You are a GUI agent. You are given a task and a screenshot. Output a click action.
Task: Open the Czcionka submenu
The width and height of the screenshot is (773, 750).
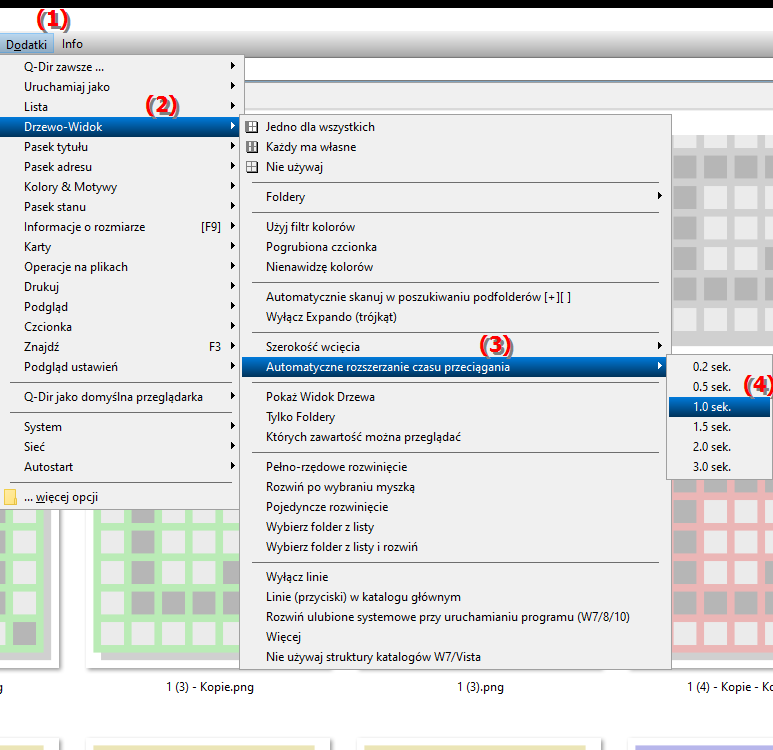[121, 327]
